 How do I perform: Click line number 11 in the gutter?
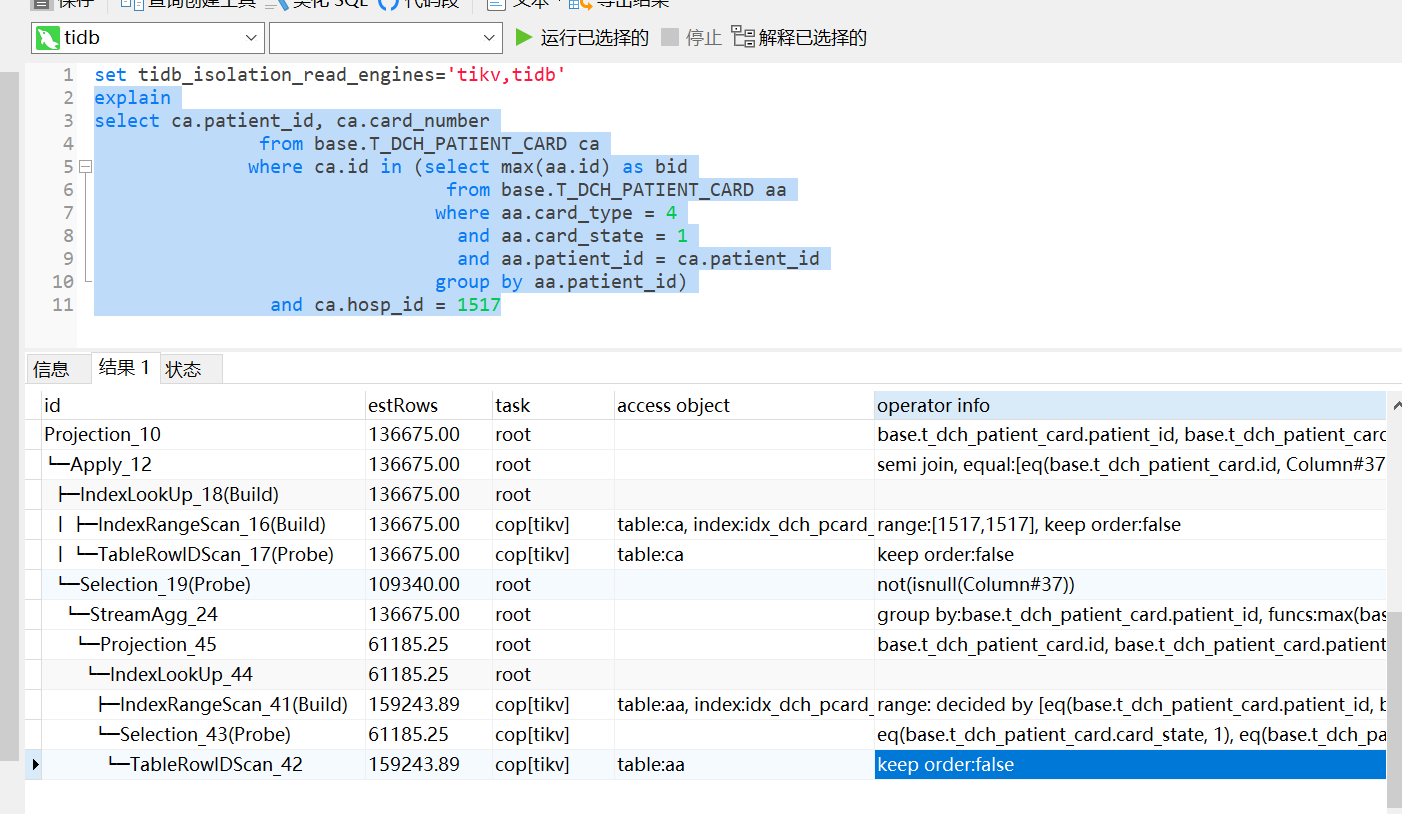[63, 305]
